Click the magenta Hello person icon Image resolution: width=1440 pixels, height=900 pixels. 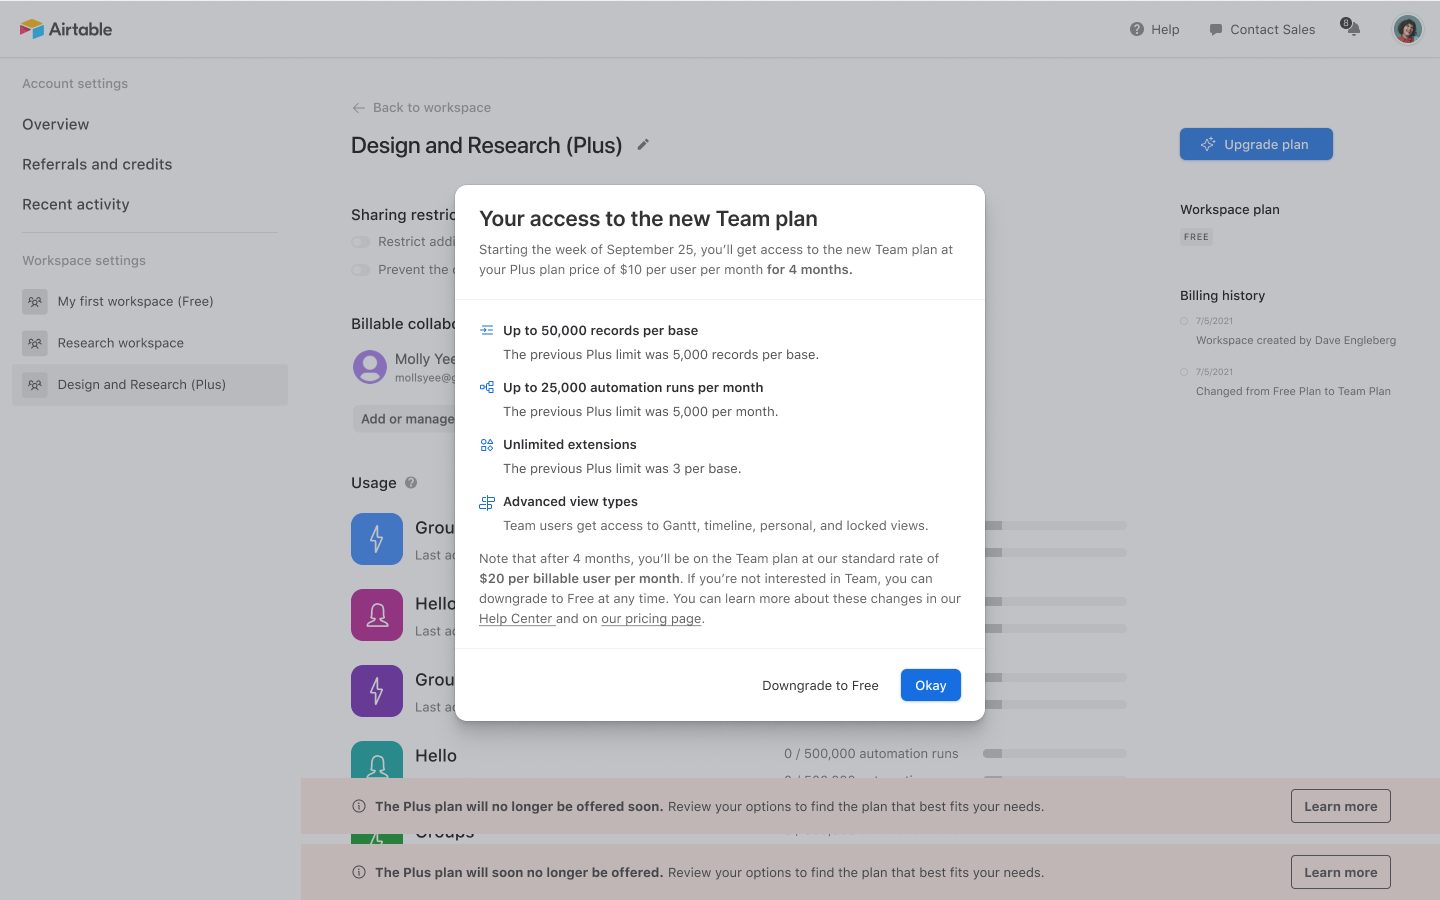coord(377,615)
